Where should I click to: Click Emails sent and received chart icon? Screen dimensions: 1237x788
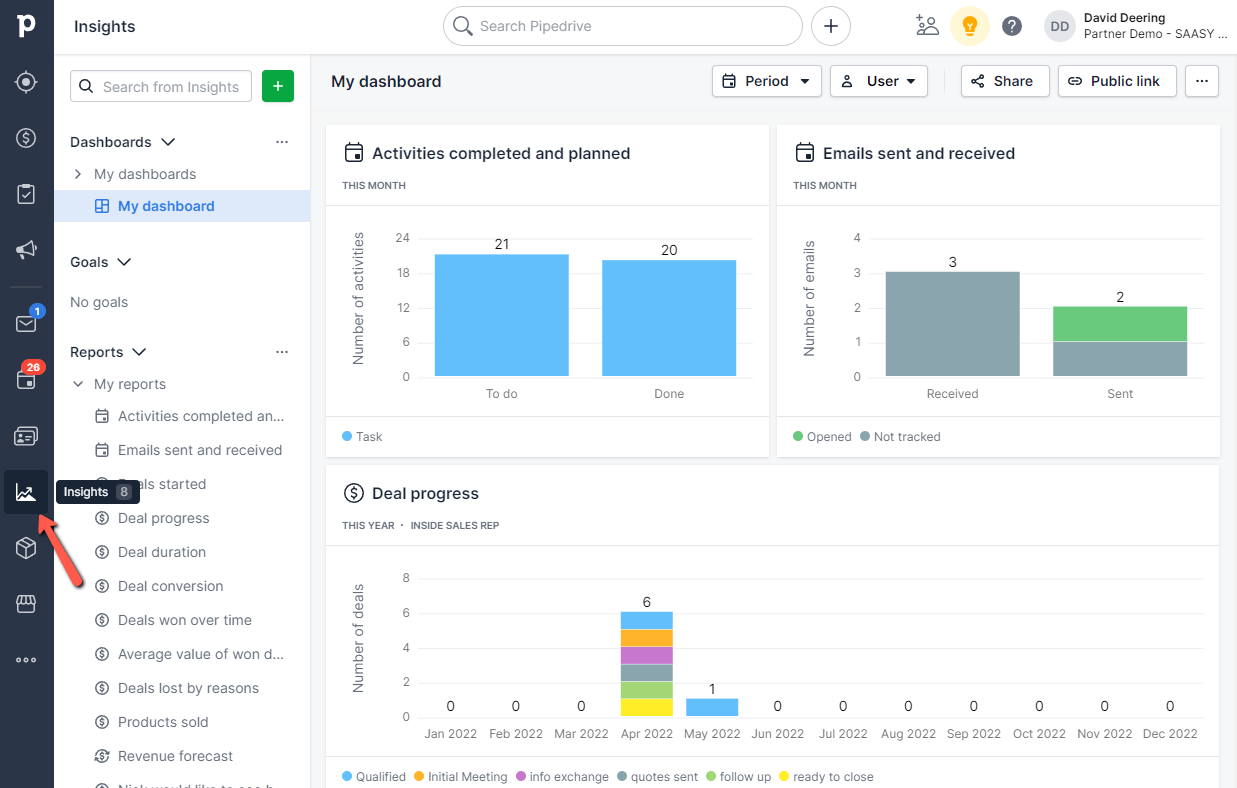pos(804,153)
